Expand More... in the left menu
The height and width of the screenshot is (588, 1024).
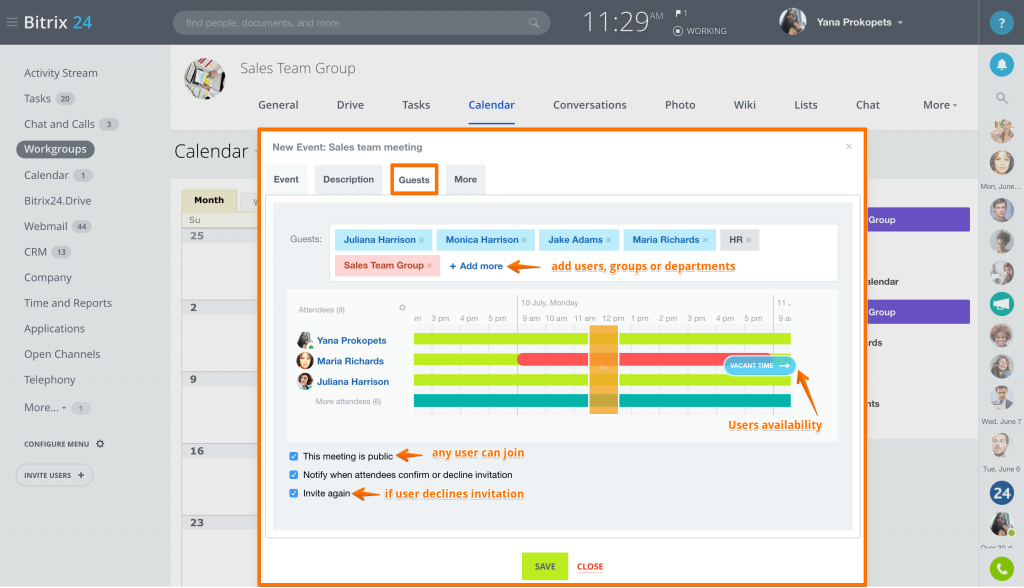(x=45, y=408)
